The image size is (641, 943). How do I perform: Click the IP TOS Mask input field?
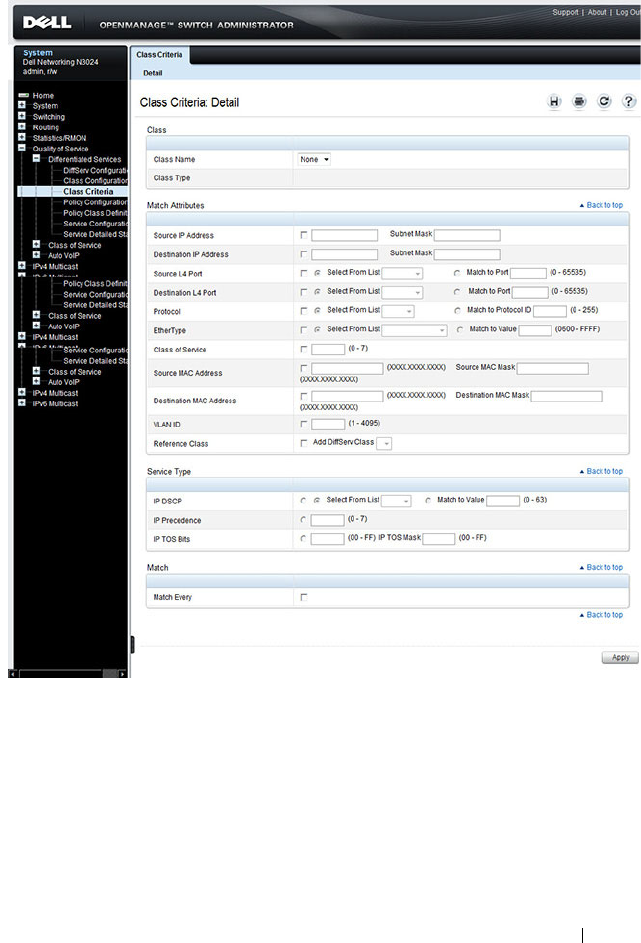[439, 539]
